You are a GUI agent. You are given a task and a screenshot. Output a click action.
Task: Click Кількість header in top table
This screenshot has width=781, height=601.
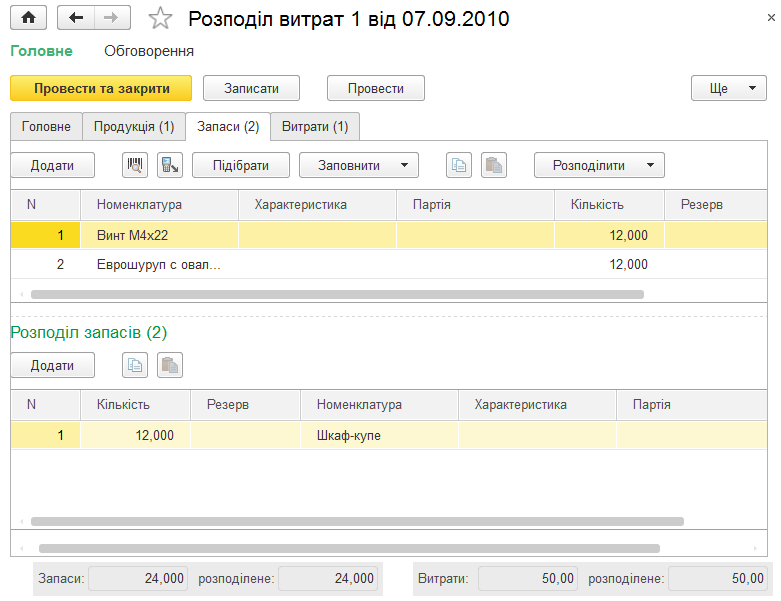point(609,205)
